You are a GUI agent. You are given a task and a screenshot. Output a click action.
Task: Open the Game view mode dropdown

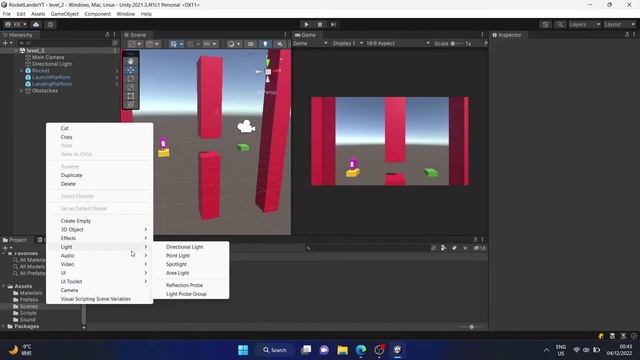coord(310,43)
